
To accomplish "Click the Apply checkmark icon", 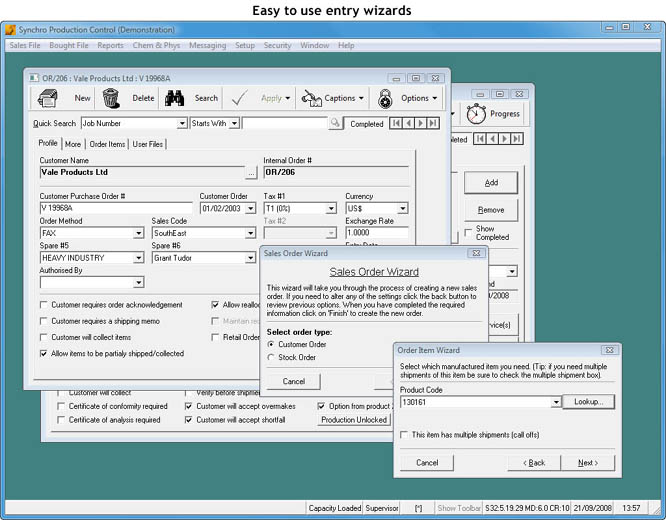I will click(240, 98).
